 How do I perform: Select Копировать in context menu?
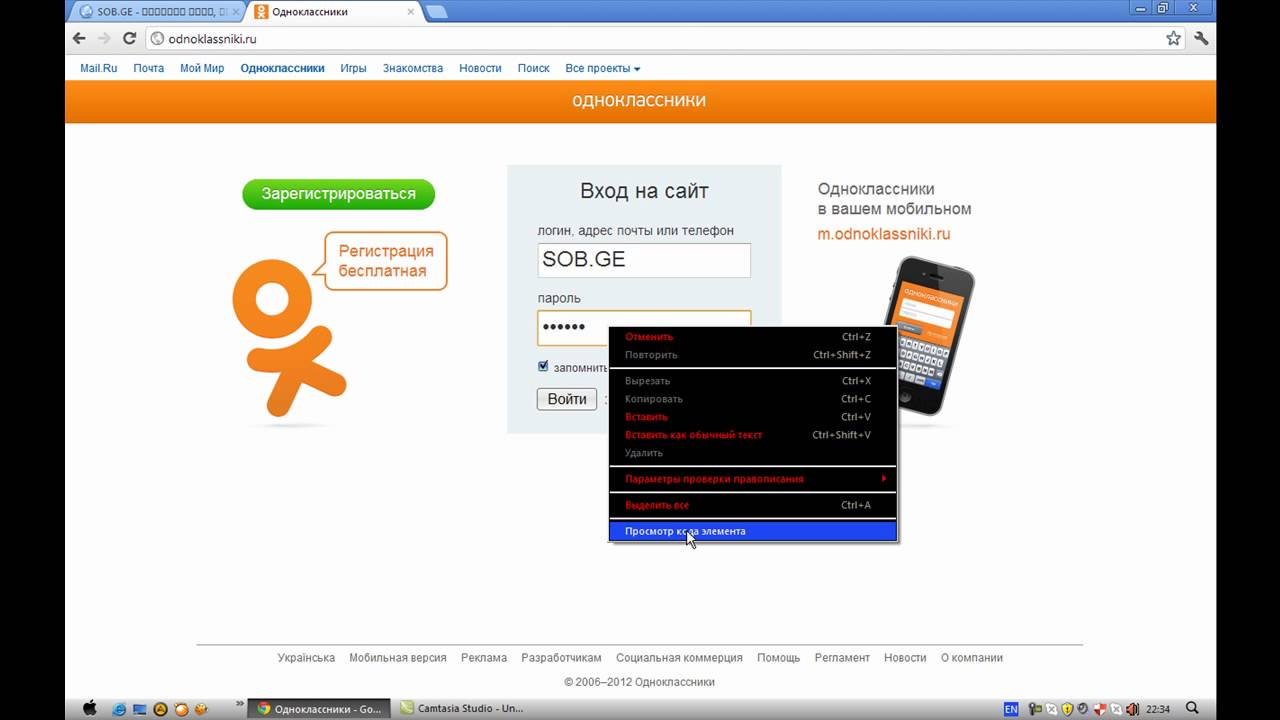click(753, 399)
